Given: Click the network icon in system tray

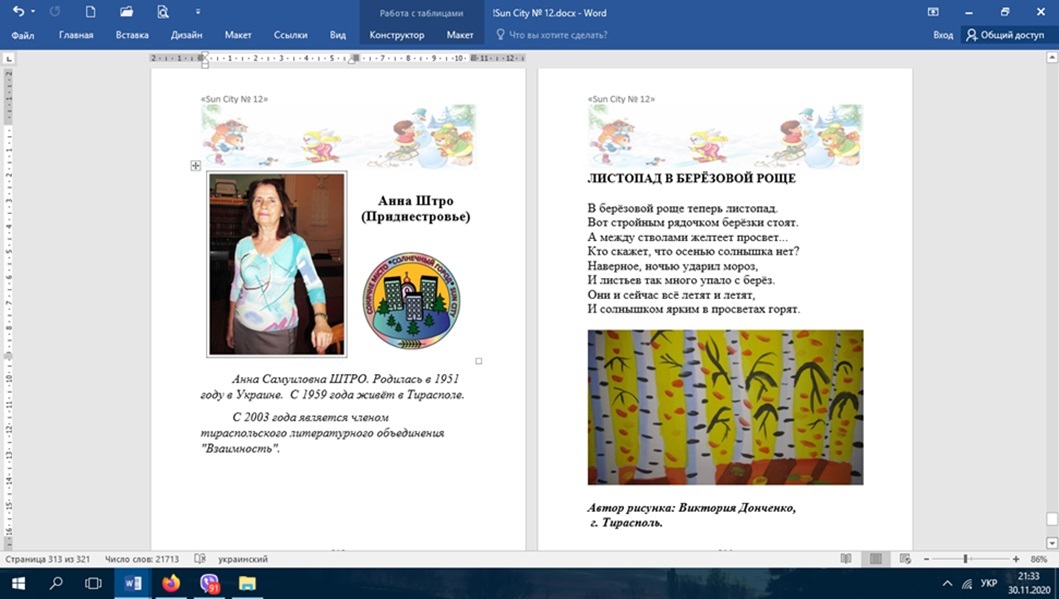Looking at the screenshot, I should [x=968, y=583].
